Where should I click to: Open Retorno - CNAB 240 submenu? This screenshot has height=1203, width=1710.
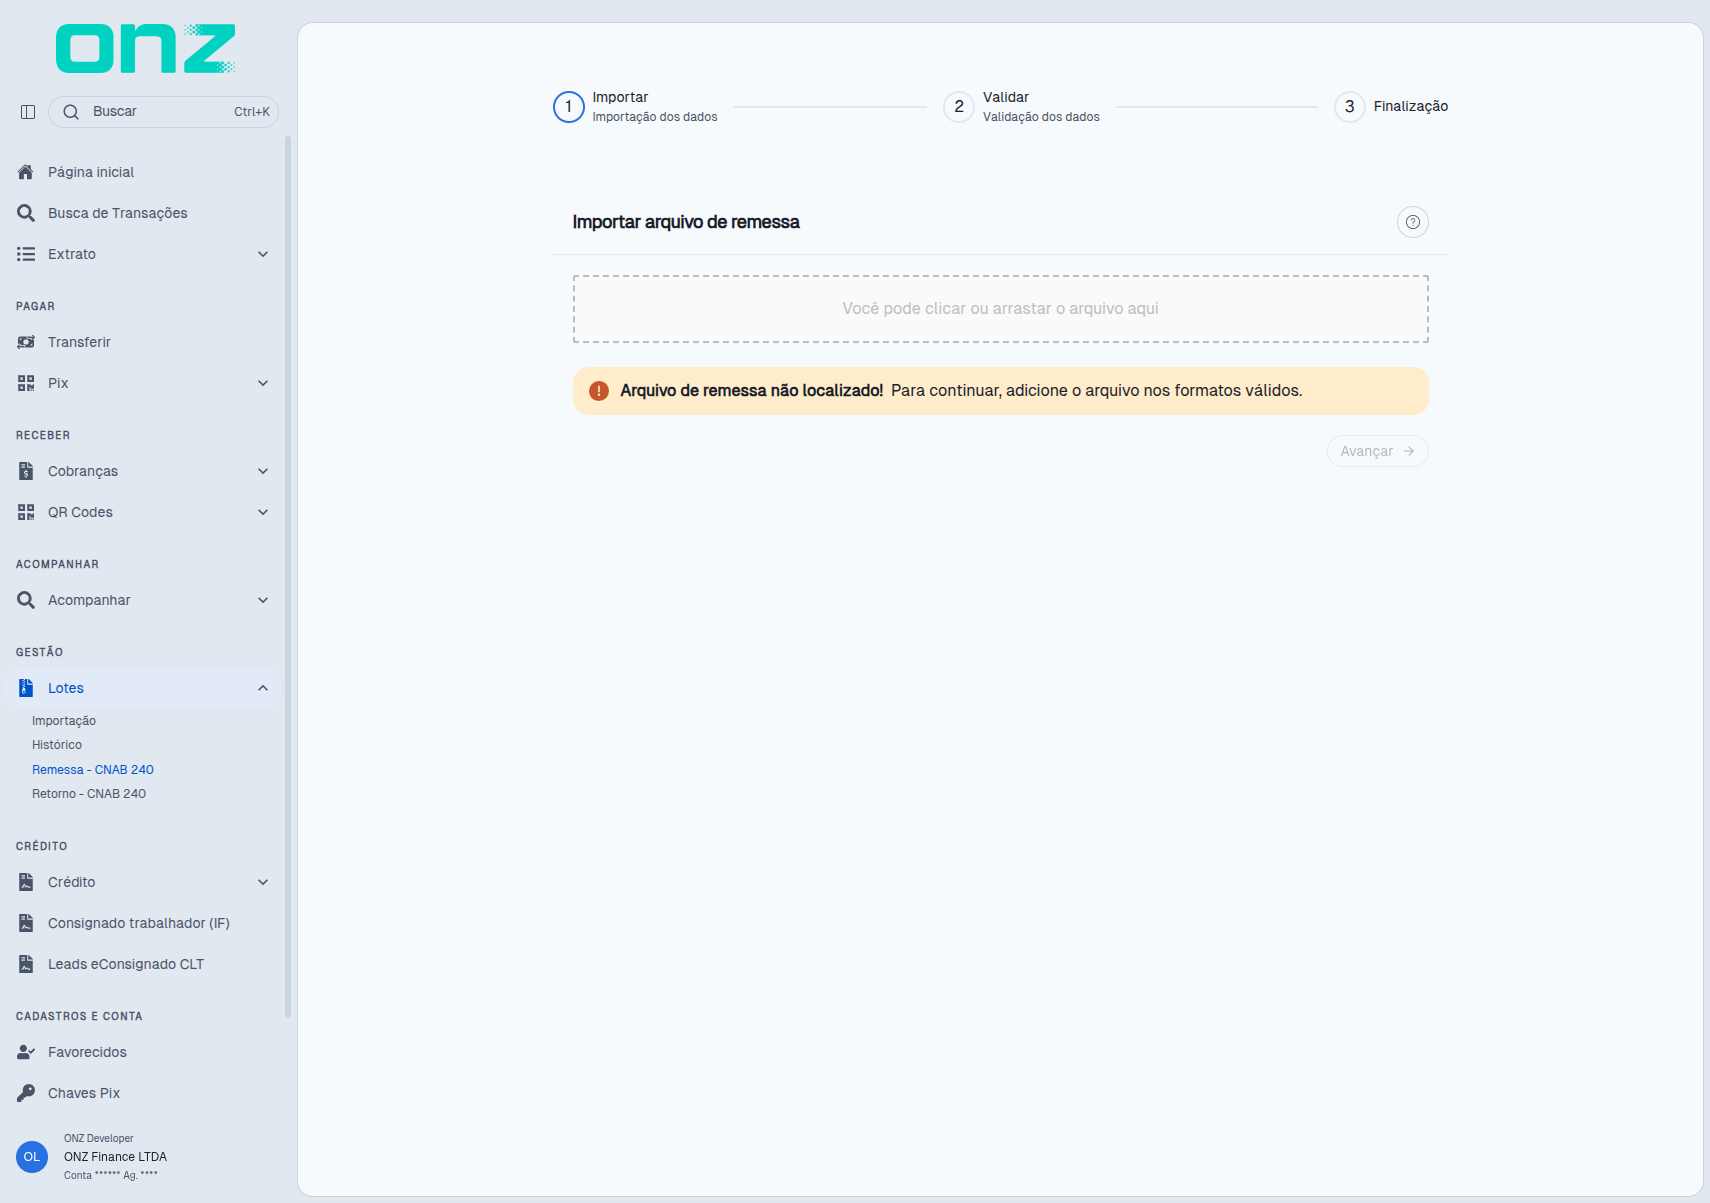[x=89, y=794]
